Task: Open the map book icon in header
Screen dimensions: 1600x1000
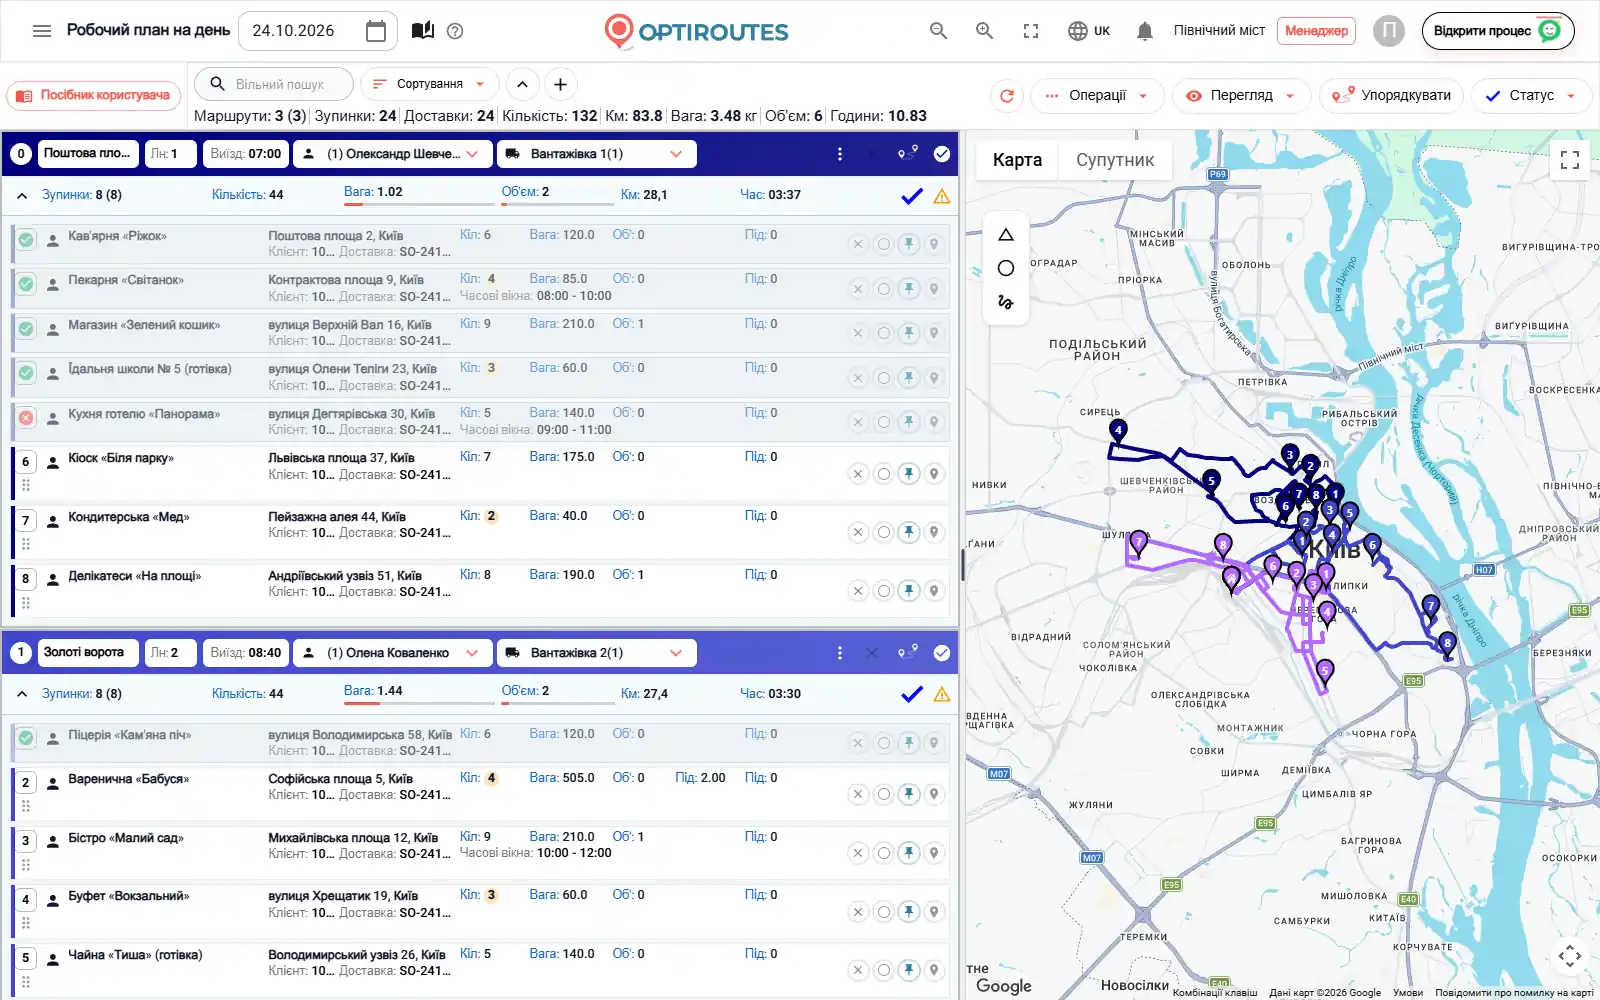Action: [423, 31]
